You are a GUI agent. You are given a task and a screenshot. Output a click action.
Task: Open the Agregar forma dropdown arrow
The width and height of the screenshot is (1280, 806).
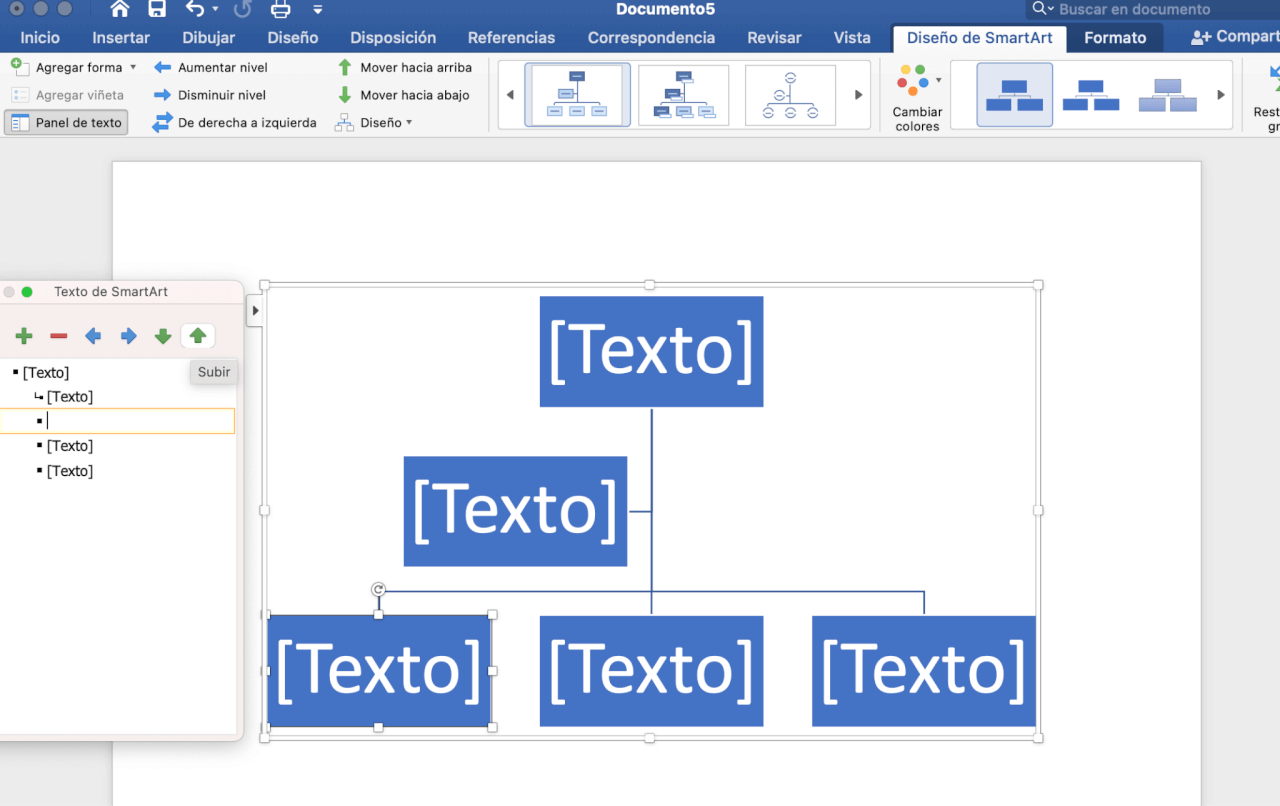pyautogui.click(x=133, y=68)
